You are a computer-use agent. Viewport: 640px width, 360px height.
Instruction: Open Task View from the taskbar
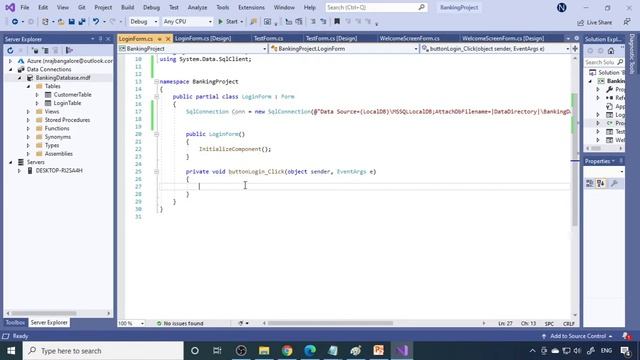218,351
